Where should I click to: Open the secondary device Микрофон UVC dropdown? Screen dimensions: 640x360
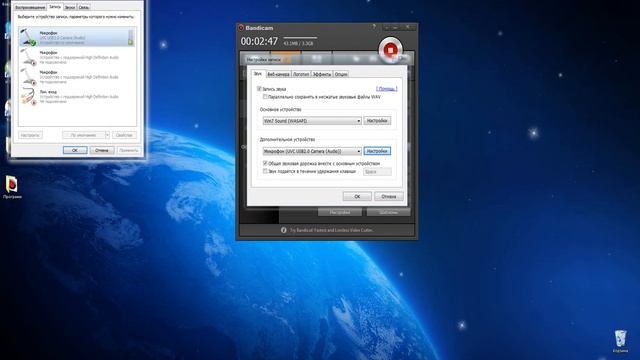click(312, 151)
